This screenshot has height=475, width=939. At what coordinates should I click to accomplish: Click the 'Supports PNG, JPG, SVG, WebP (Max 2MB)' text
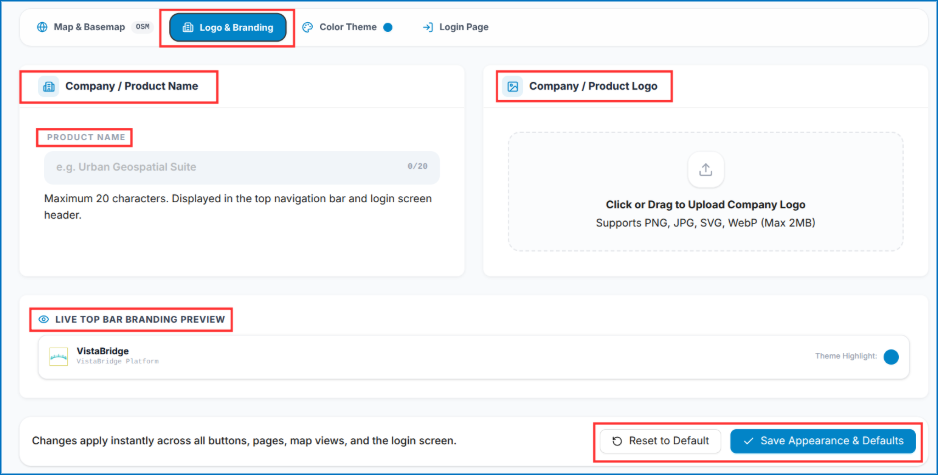[705, 223]
